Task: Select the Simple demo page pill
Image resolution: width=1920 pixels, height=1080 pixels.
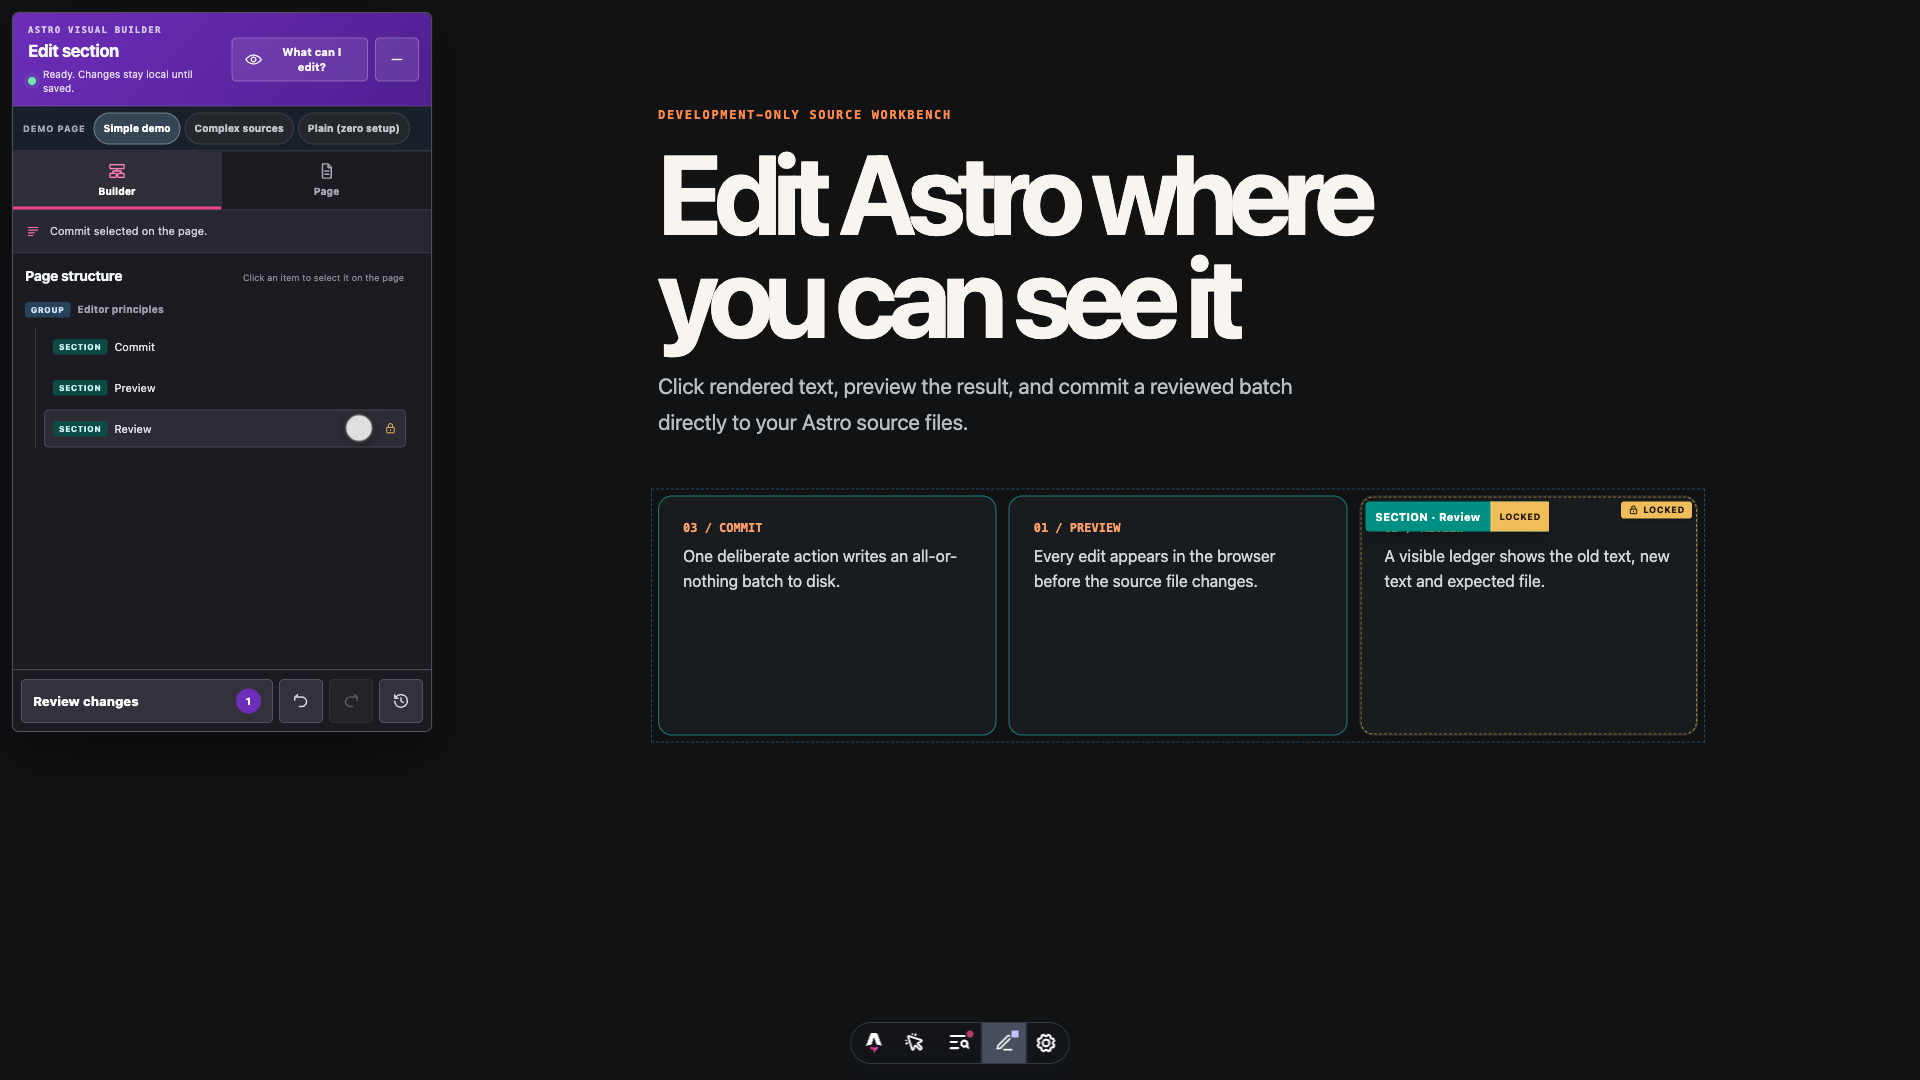Action: pos(137,128)
